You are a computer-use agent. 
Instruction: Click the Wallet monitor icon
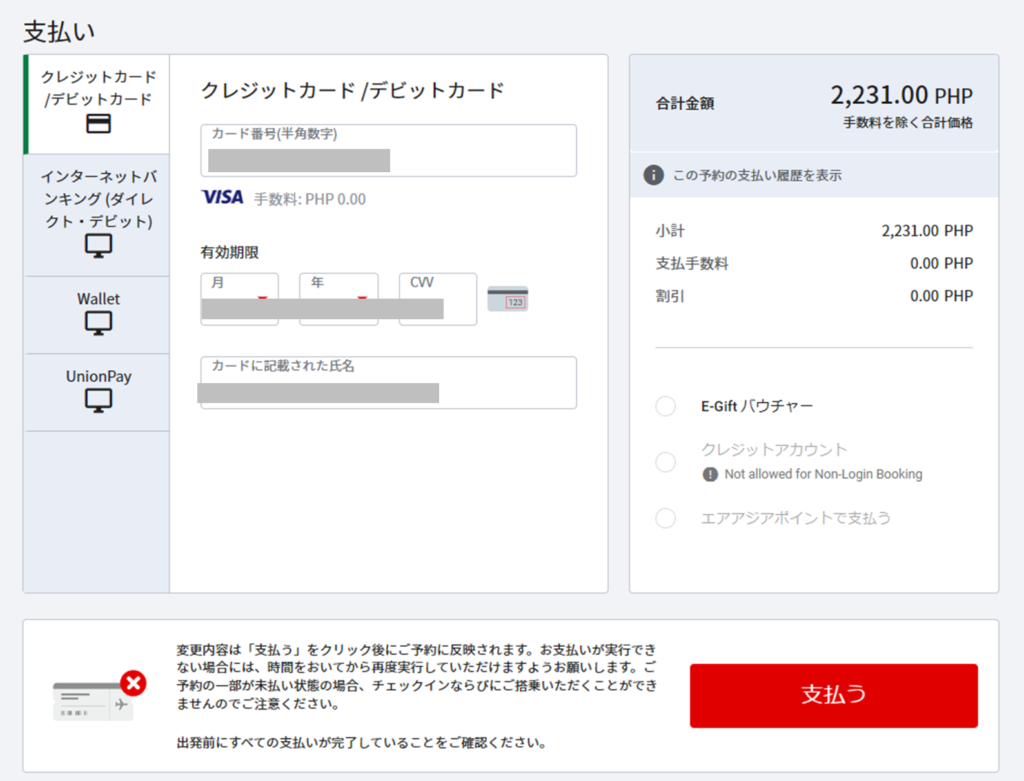98,323
